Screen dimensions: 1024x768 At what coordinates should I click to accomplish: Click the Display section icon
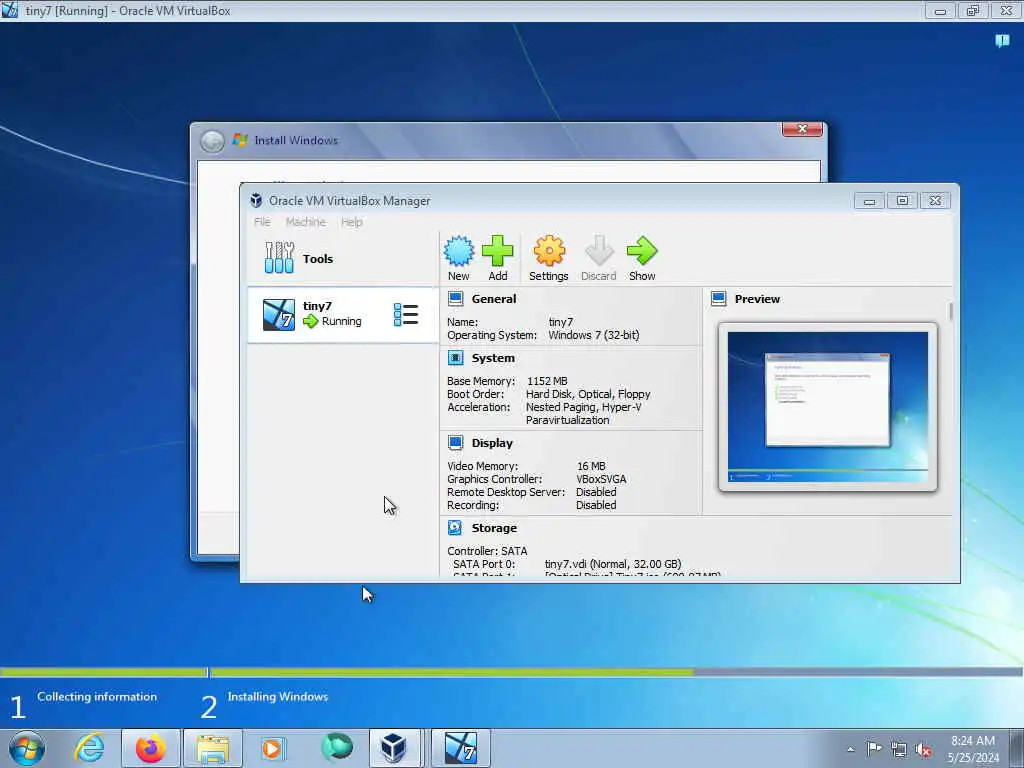tap(455, 443)
